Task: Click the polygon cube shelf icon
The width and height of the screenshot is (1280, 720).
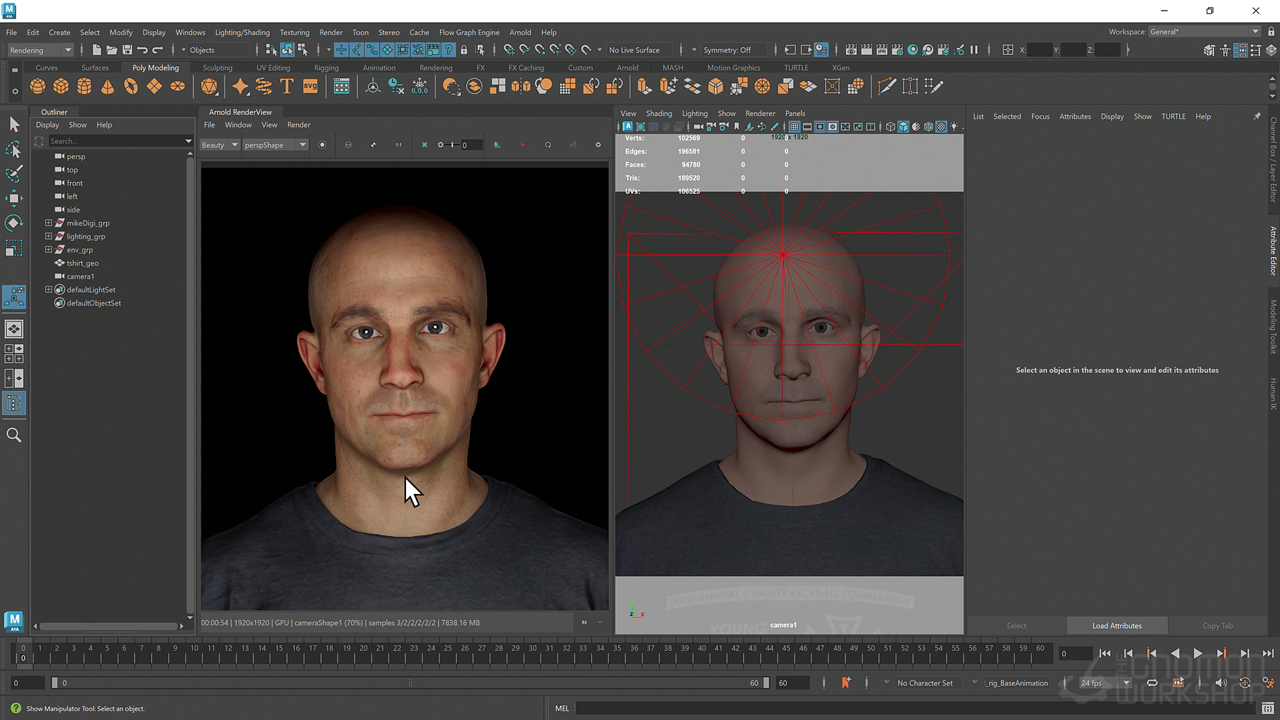Action: point(61,87)
